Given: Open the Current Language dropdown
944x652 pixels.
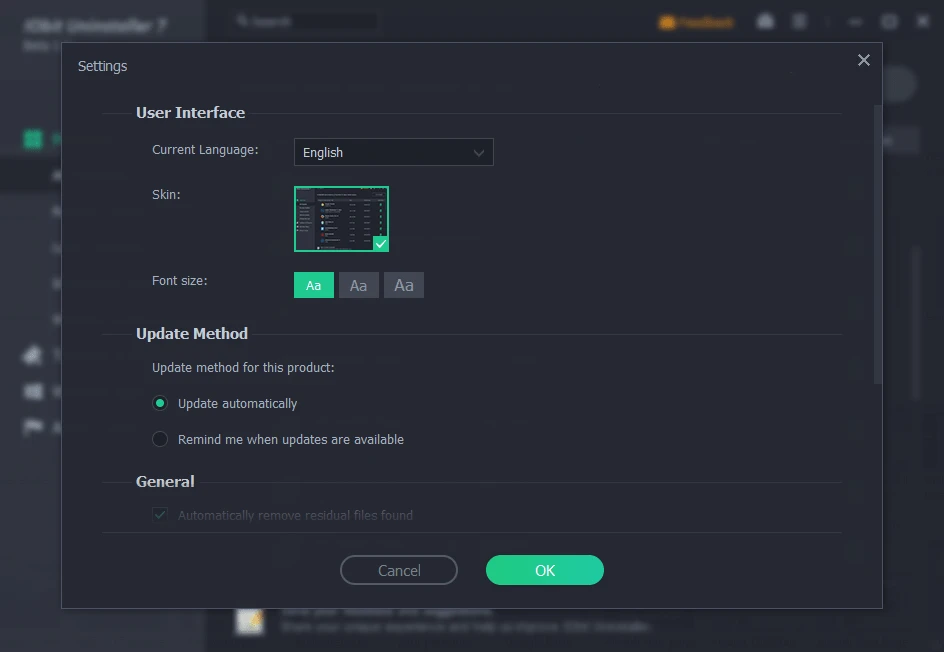Looking at the screenshot, I should (x=393, y=152).
